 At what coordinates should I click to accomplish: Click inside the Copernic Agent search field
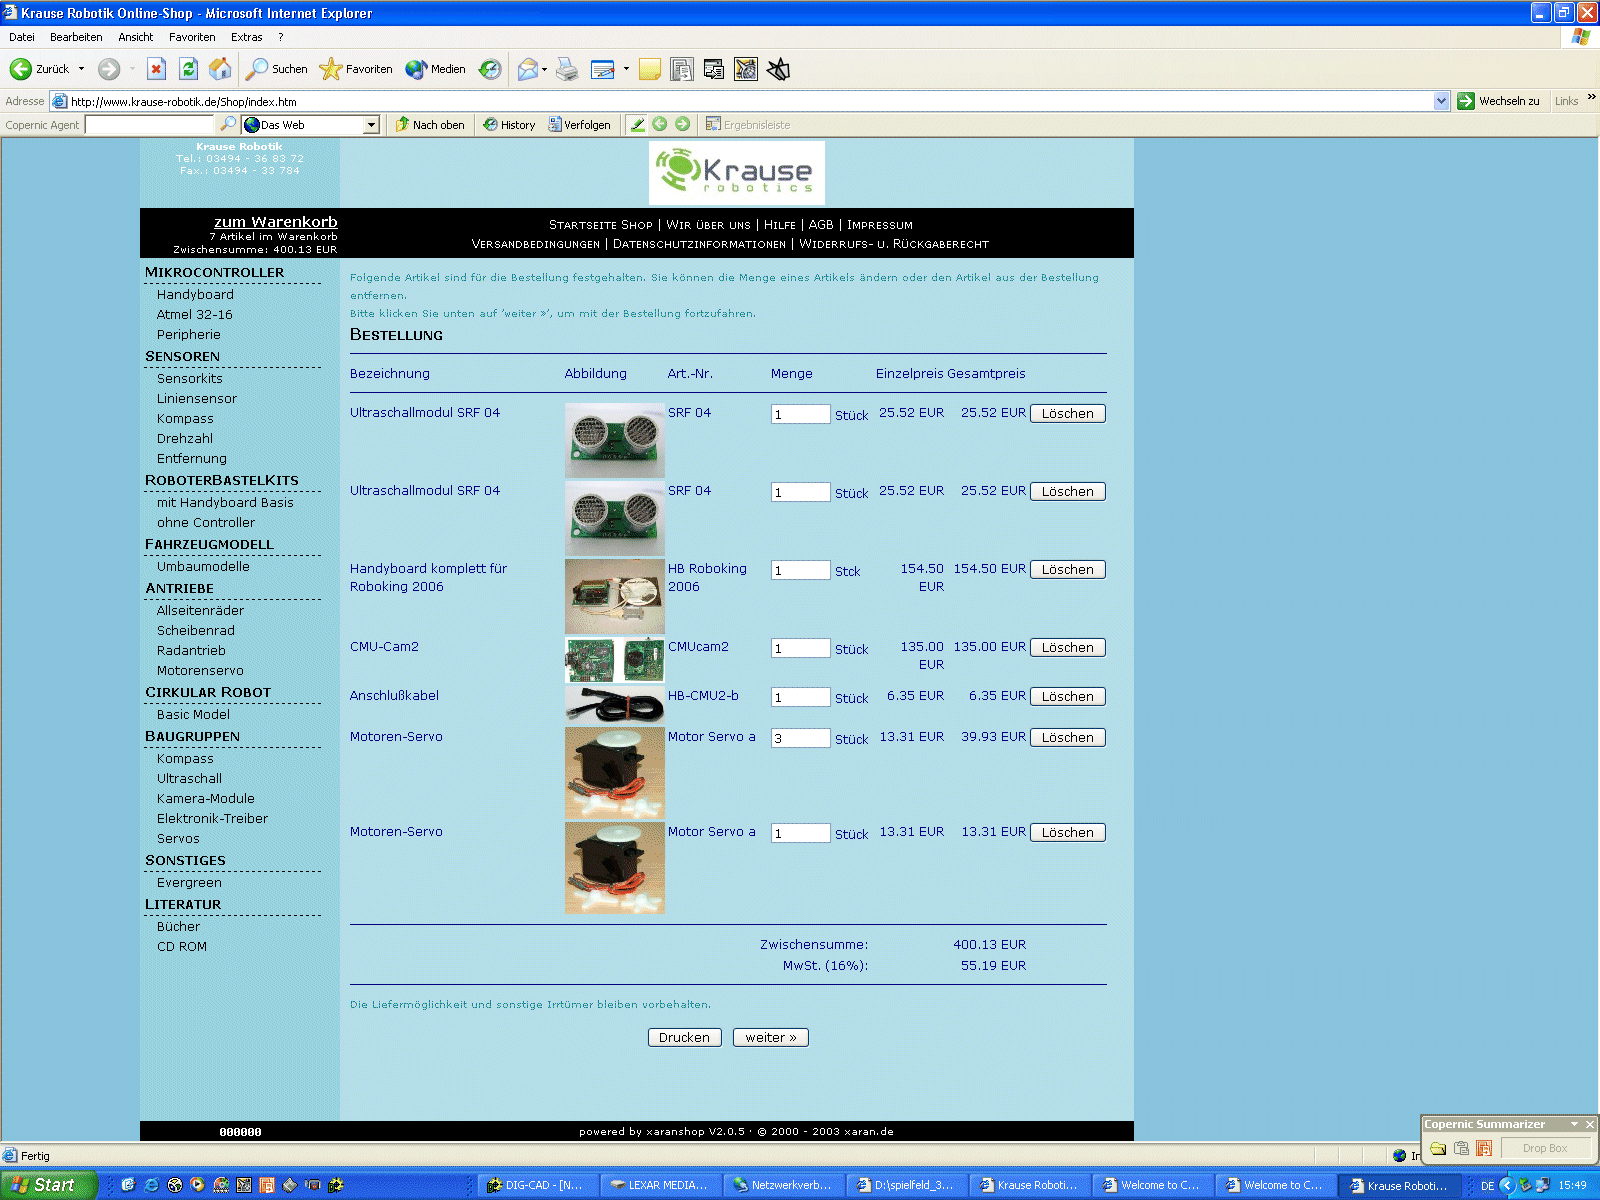click(150, 125)
